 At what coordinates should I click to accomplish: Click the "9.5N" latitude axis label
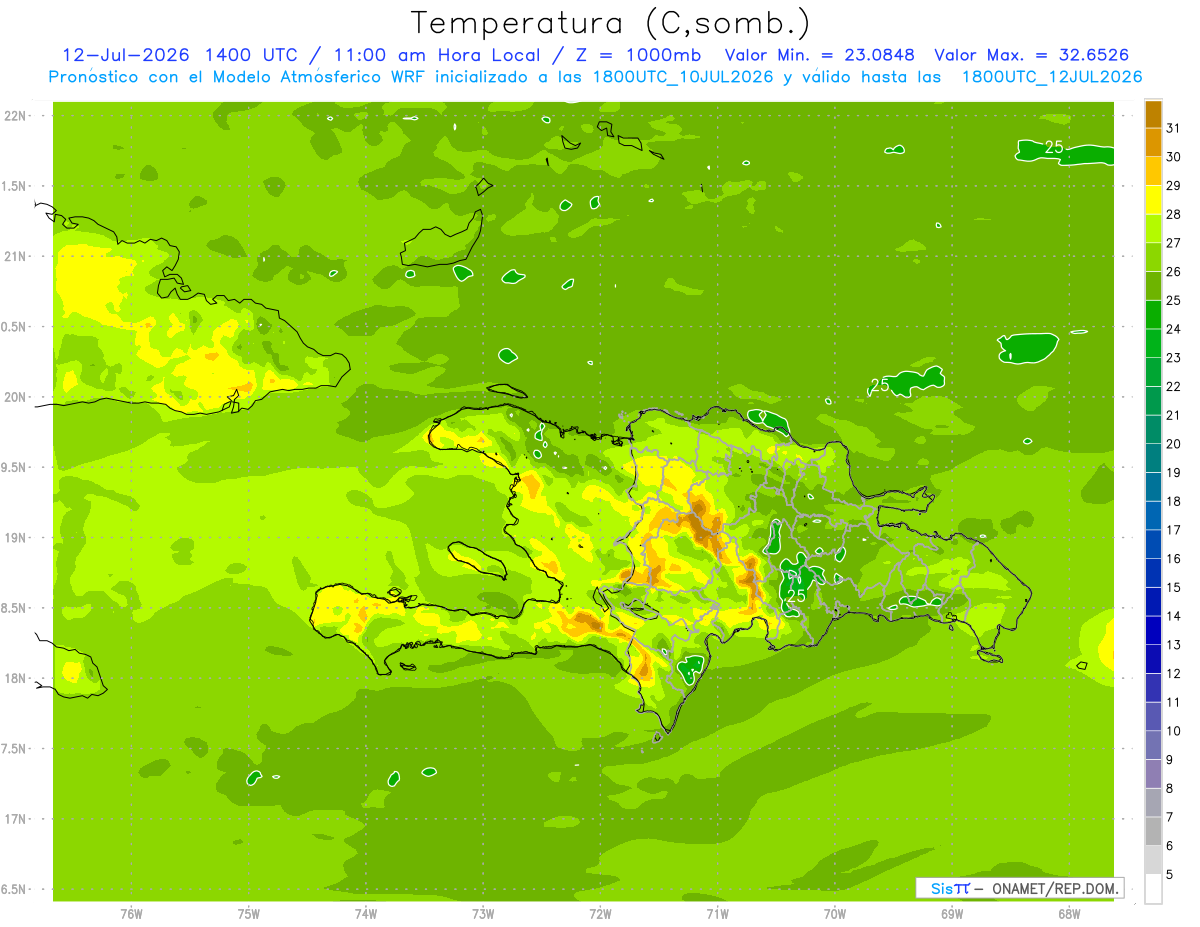[15, 468]
